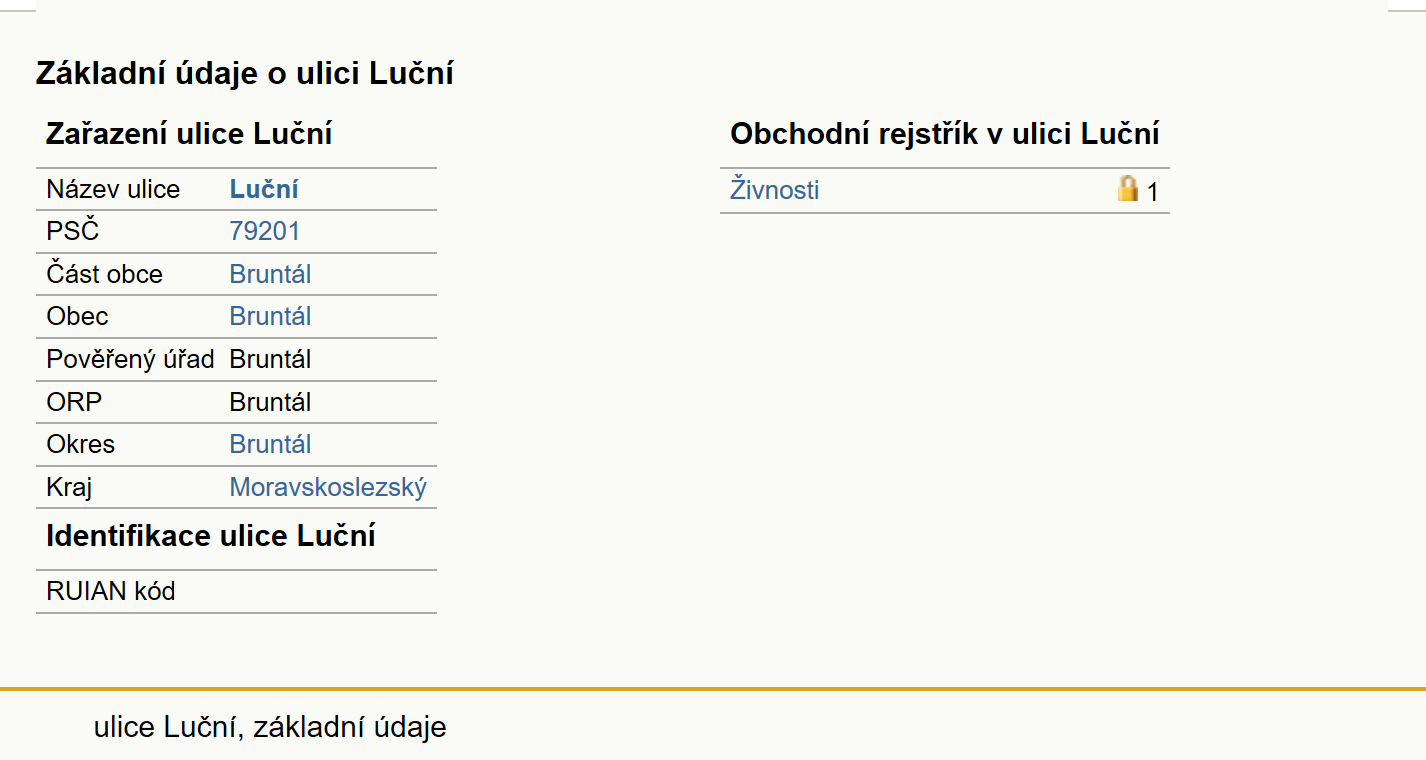The height and width of the screenshot is (760, 1426).
Task: Open Bruntál link in Okres row
Action: click(270, 444)
